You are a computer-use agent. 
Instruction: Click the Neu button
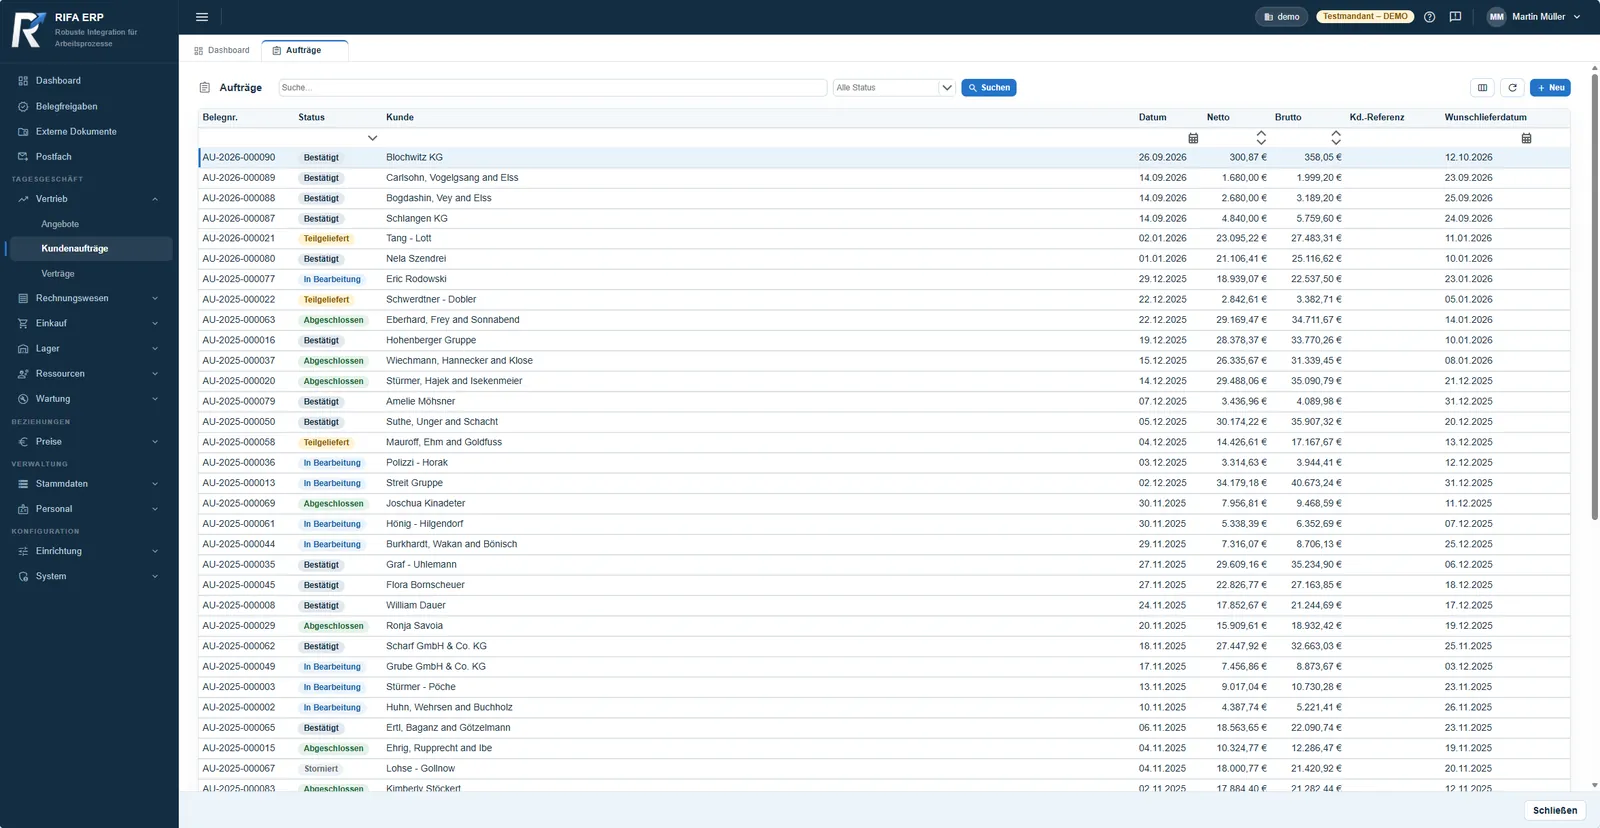coord(1550,88)
